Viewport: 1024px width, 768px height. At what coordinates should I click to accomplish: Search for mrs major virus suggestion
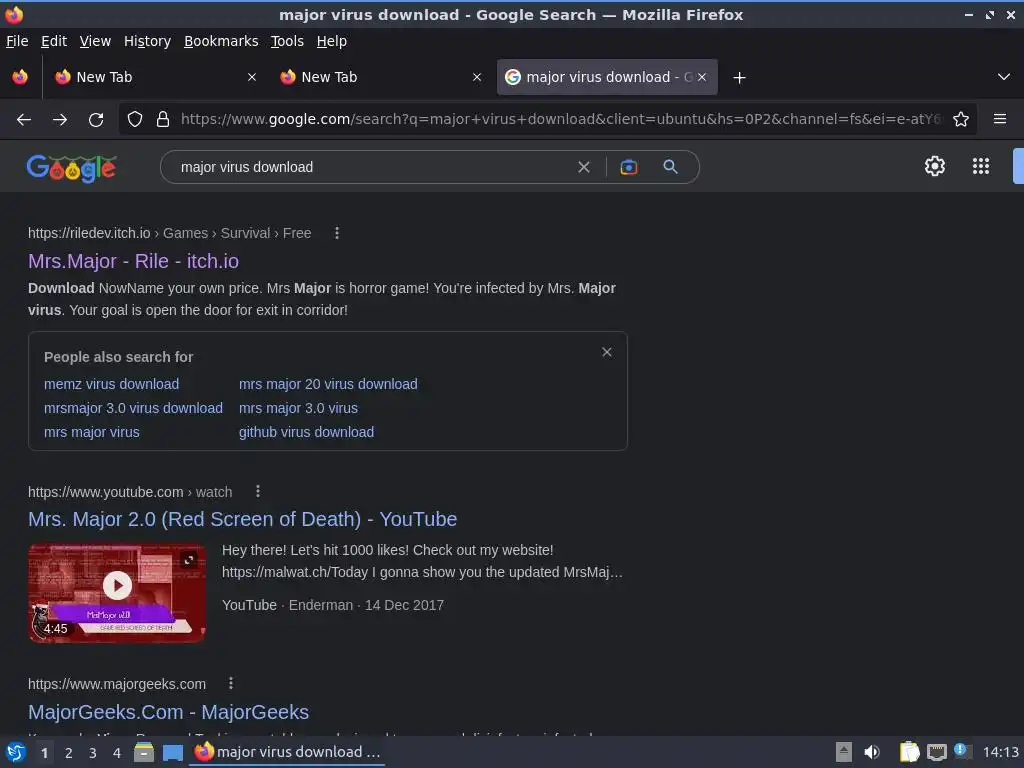(91, 432)
